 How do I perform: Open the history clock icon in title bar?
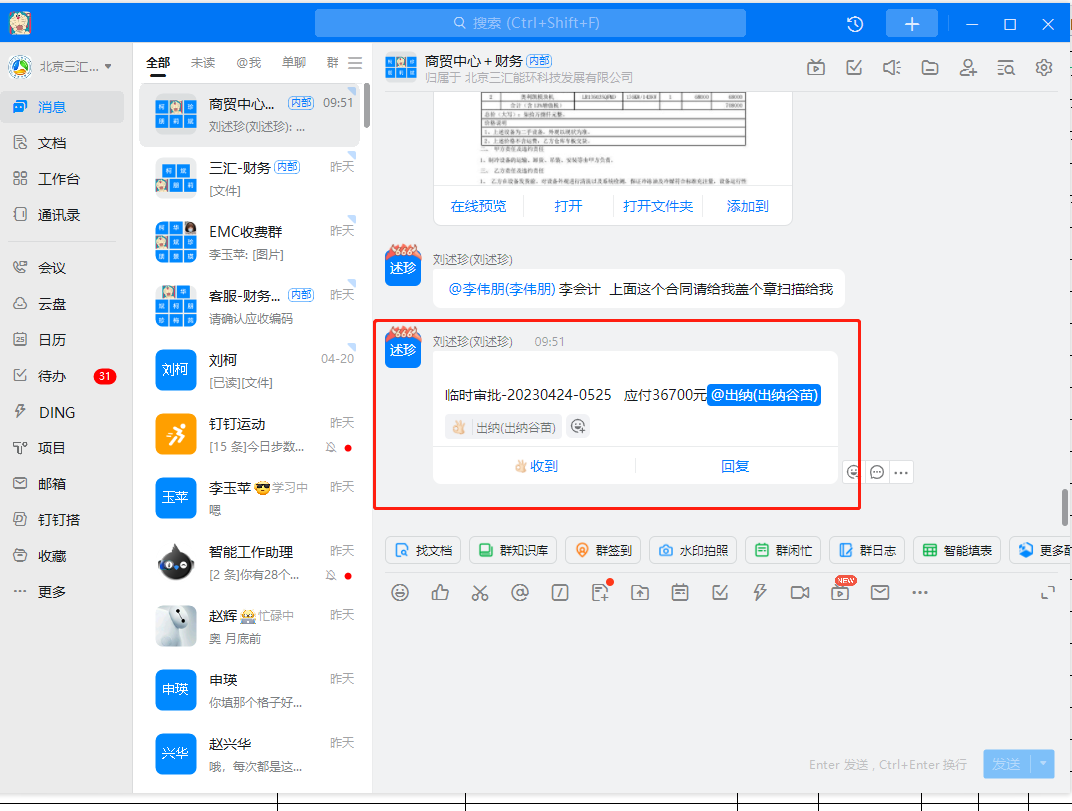coord(855,24)
